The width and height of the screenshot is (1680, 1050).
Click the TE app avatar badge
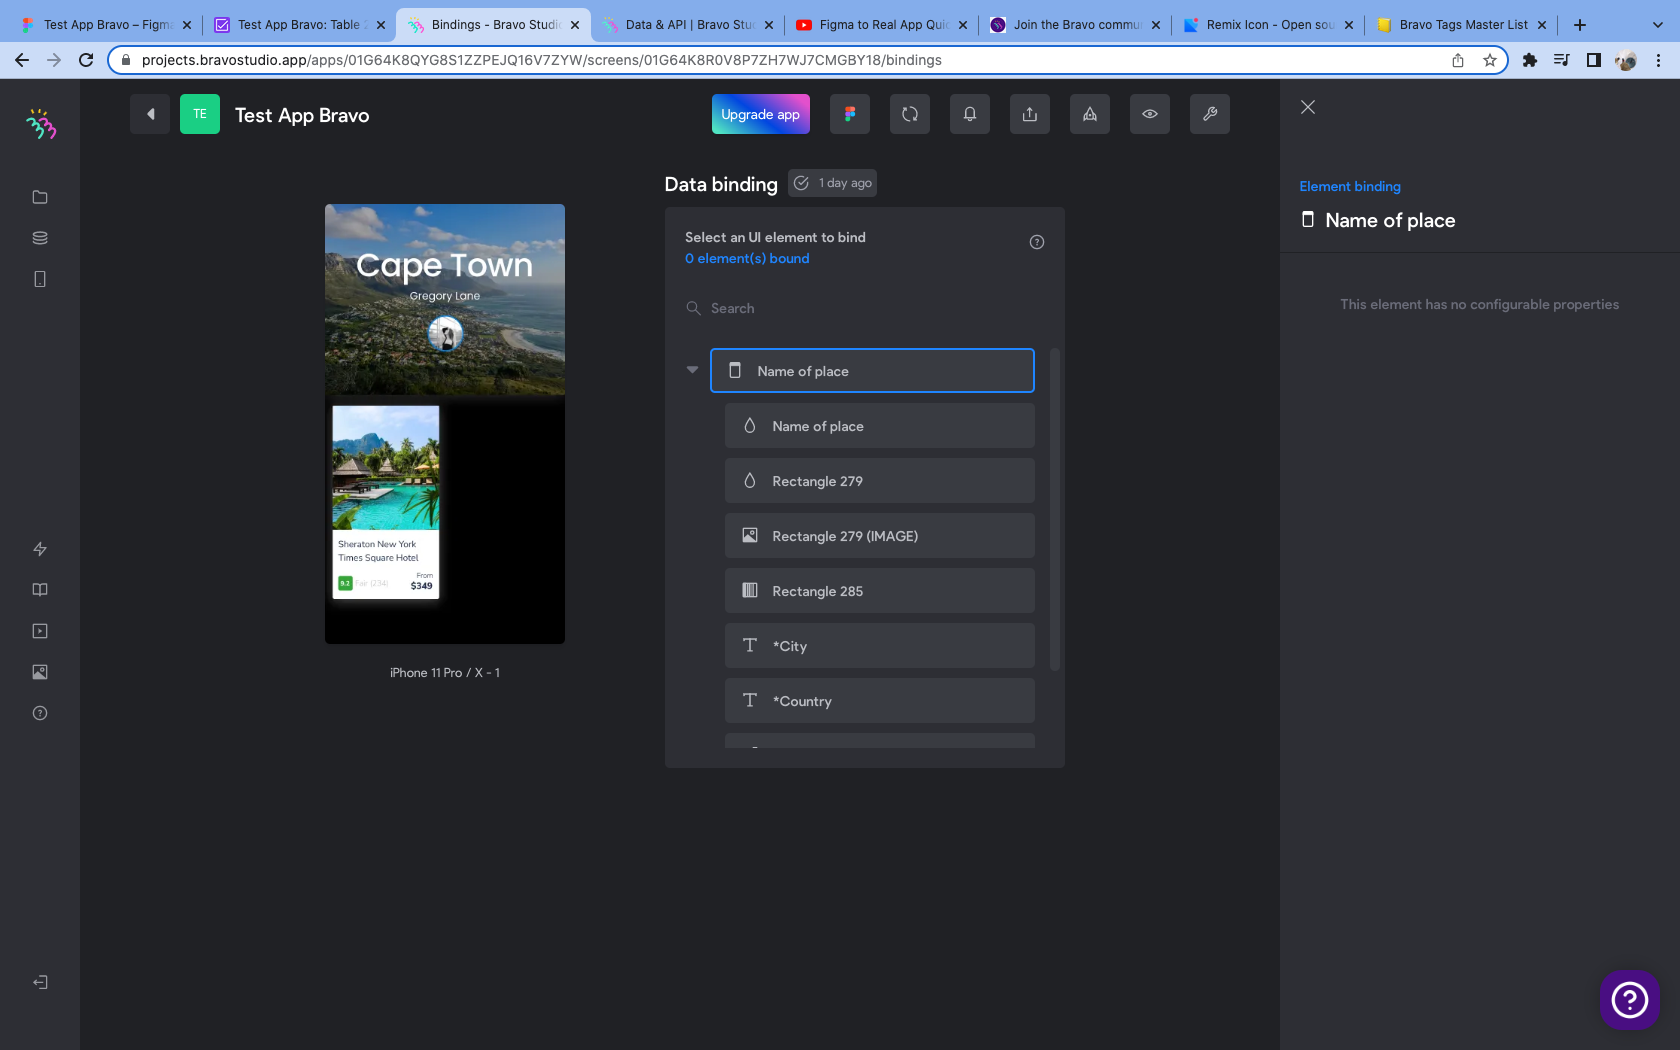point(200,114)
